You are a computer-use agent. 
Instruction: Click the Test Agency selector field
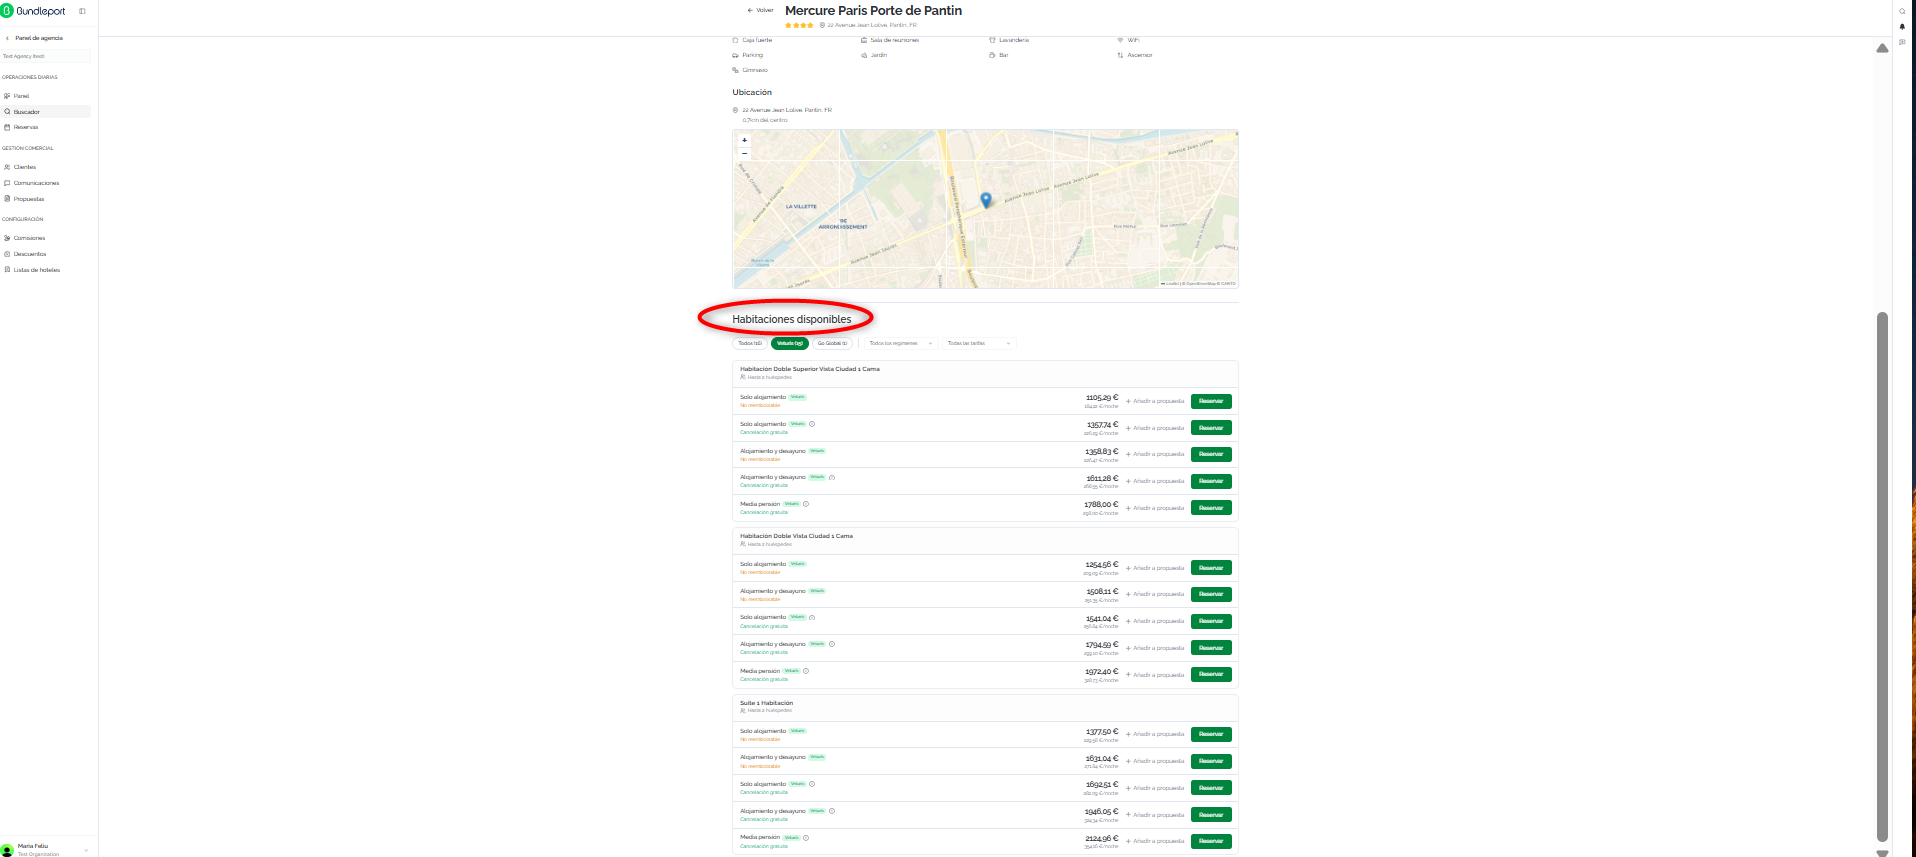46,56
